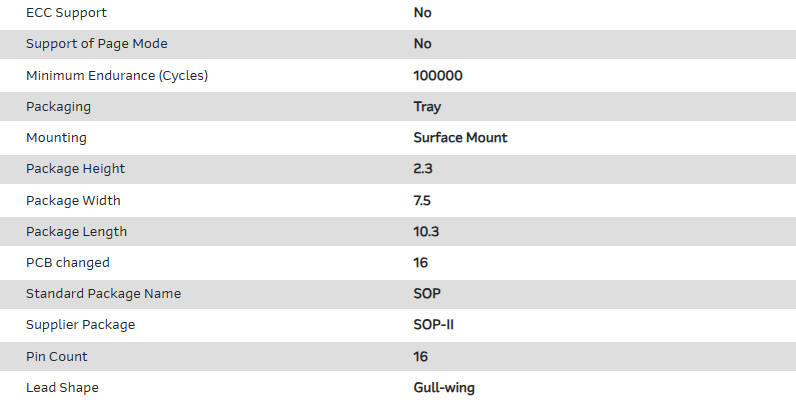Viewport: 796px width, 403px height.
Task: Select the Package Length label
Action: [x=76, y=231]
